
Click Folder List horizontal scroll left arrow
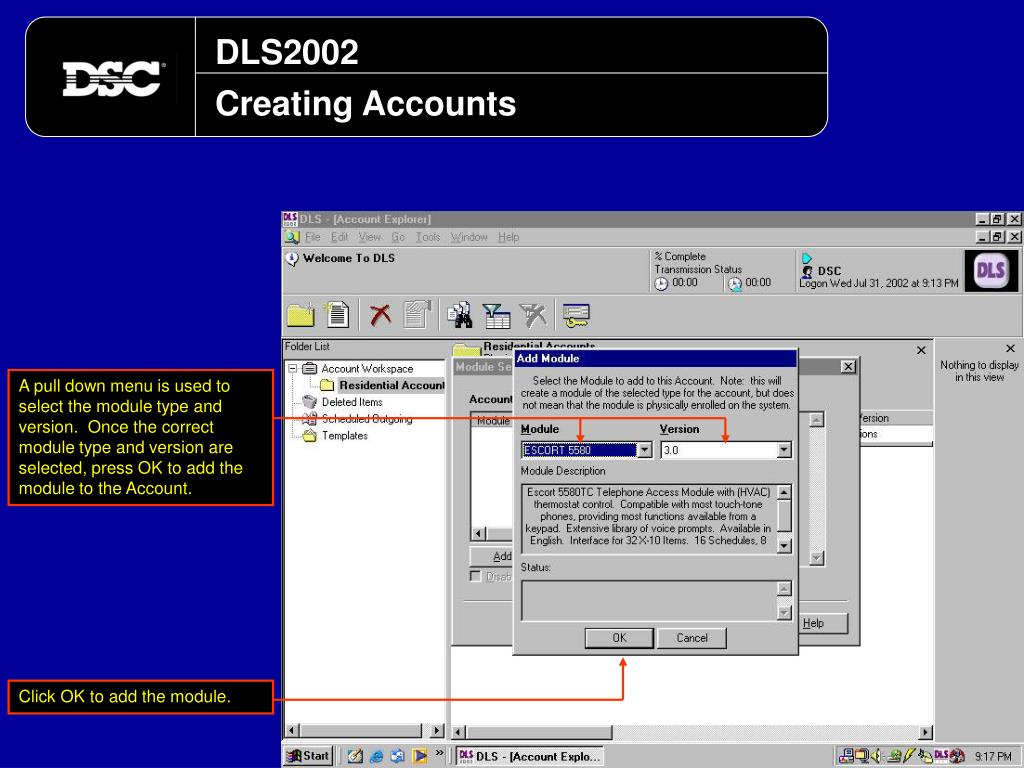(292, 731)
